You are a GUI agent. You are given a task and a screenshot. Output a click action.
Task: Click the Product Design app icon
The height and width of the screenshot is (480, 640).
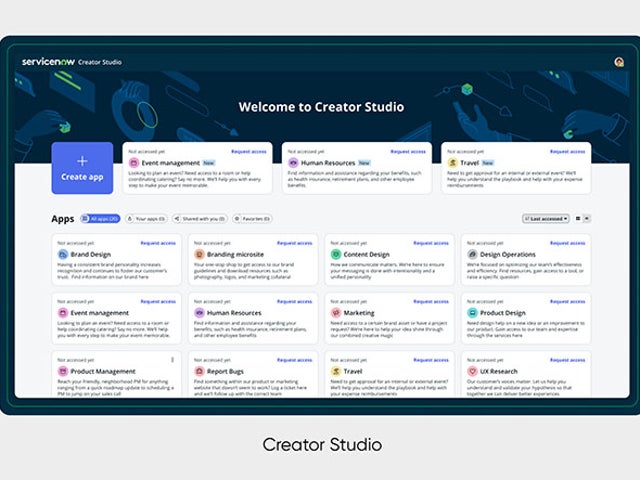tap(472, 313)
